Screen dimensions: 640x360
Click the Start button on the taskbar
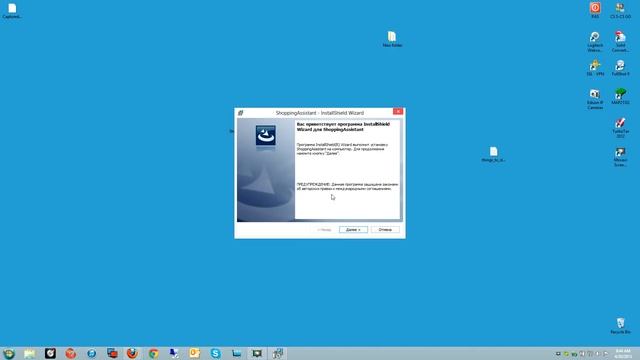[9, 353]
